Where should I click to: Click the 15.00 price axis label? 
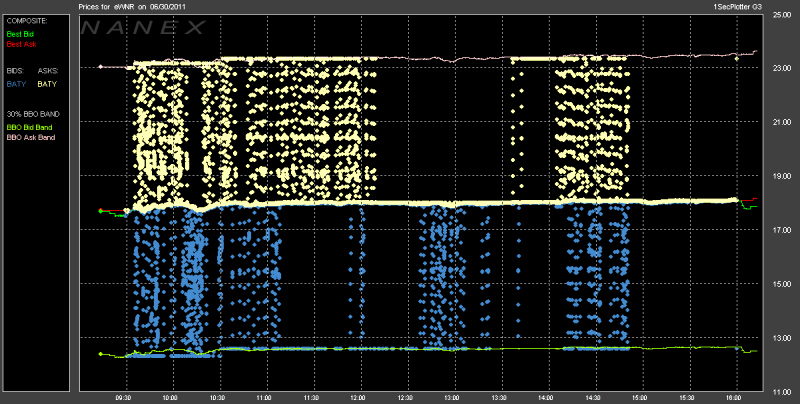tap(782, 284)
